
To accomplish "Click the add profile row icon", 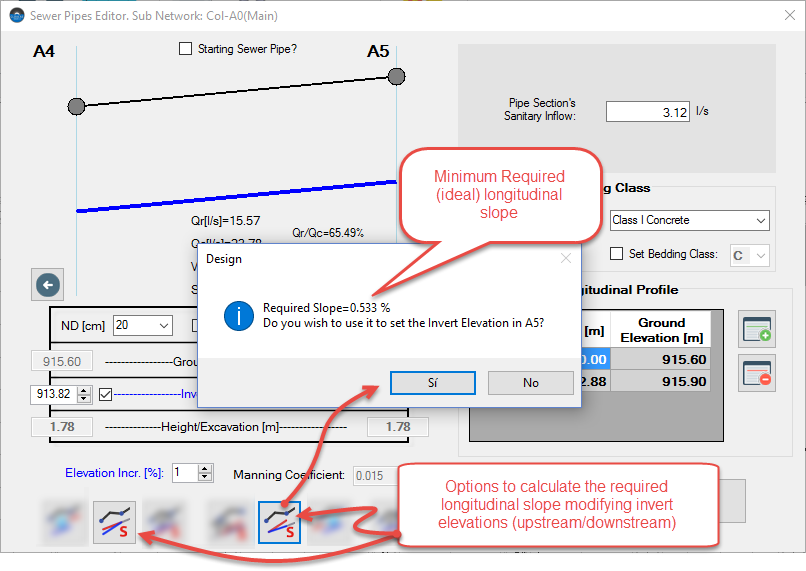I will coord(757,329).
